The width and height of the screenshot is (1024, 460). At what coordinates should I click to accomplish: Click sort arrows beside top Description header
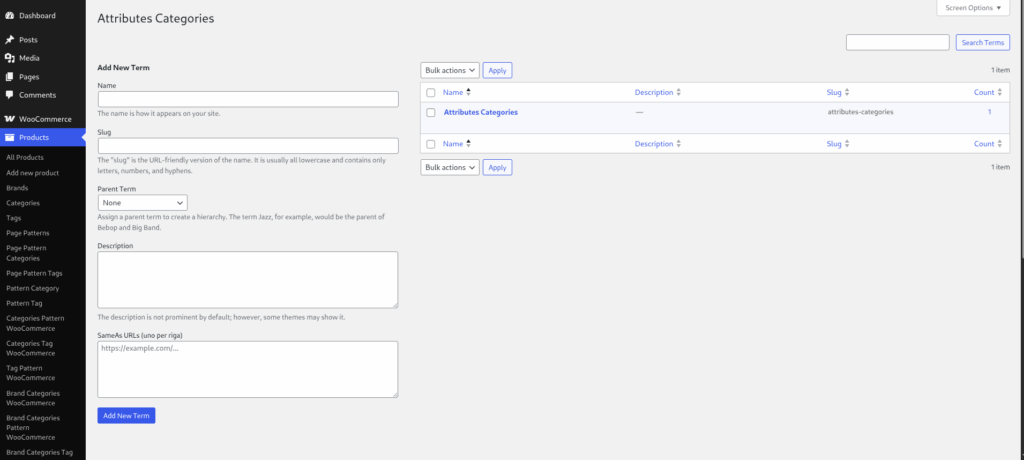pos(679,92)
